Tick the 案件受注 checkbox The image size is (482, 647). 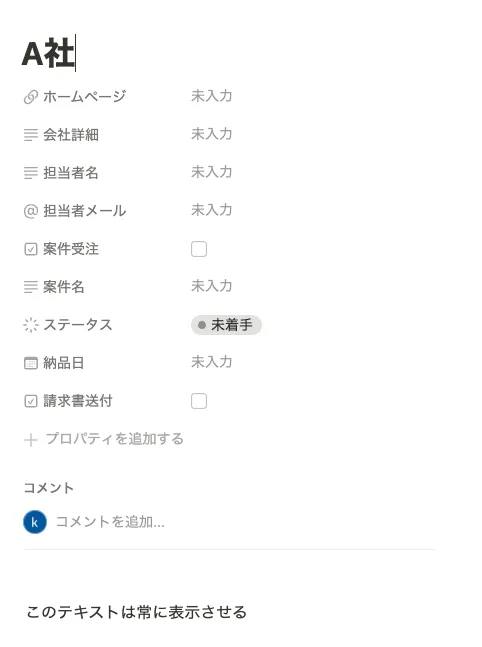pos(199,249)
